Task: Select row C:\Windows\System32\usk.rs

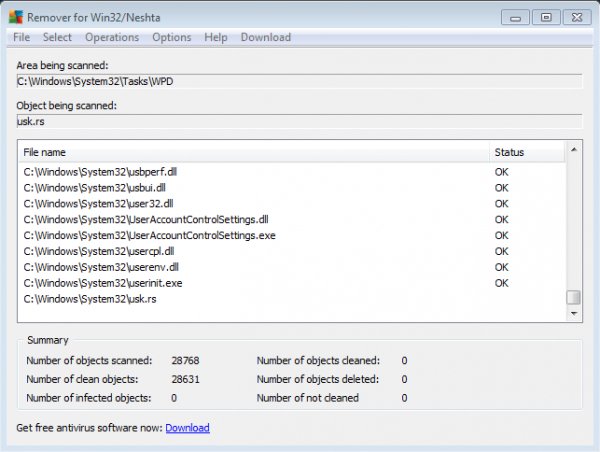Action: pyautogui.click(x=292, y=299)
